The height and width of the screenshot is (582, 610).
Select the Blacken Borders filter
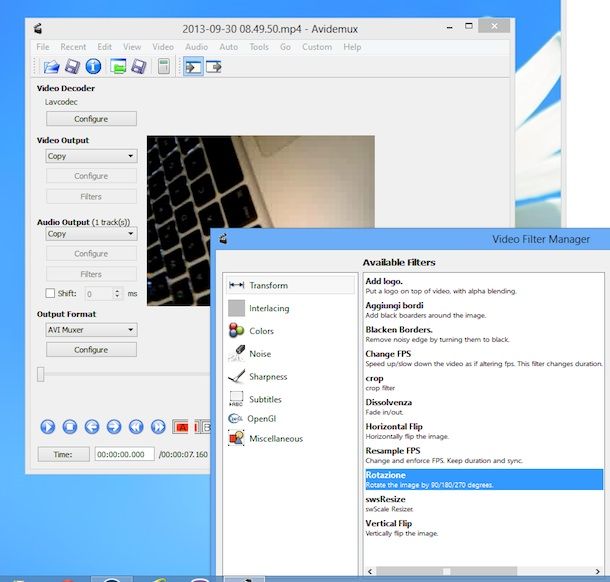pyautogui.click(x=484, y=334)
